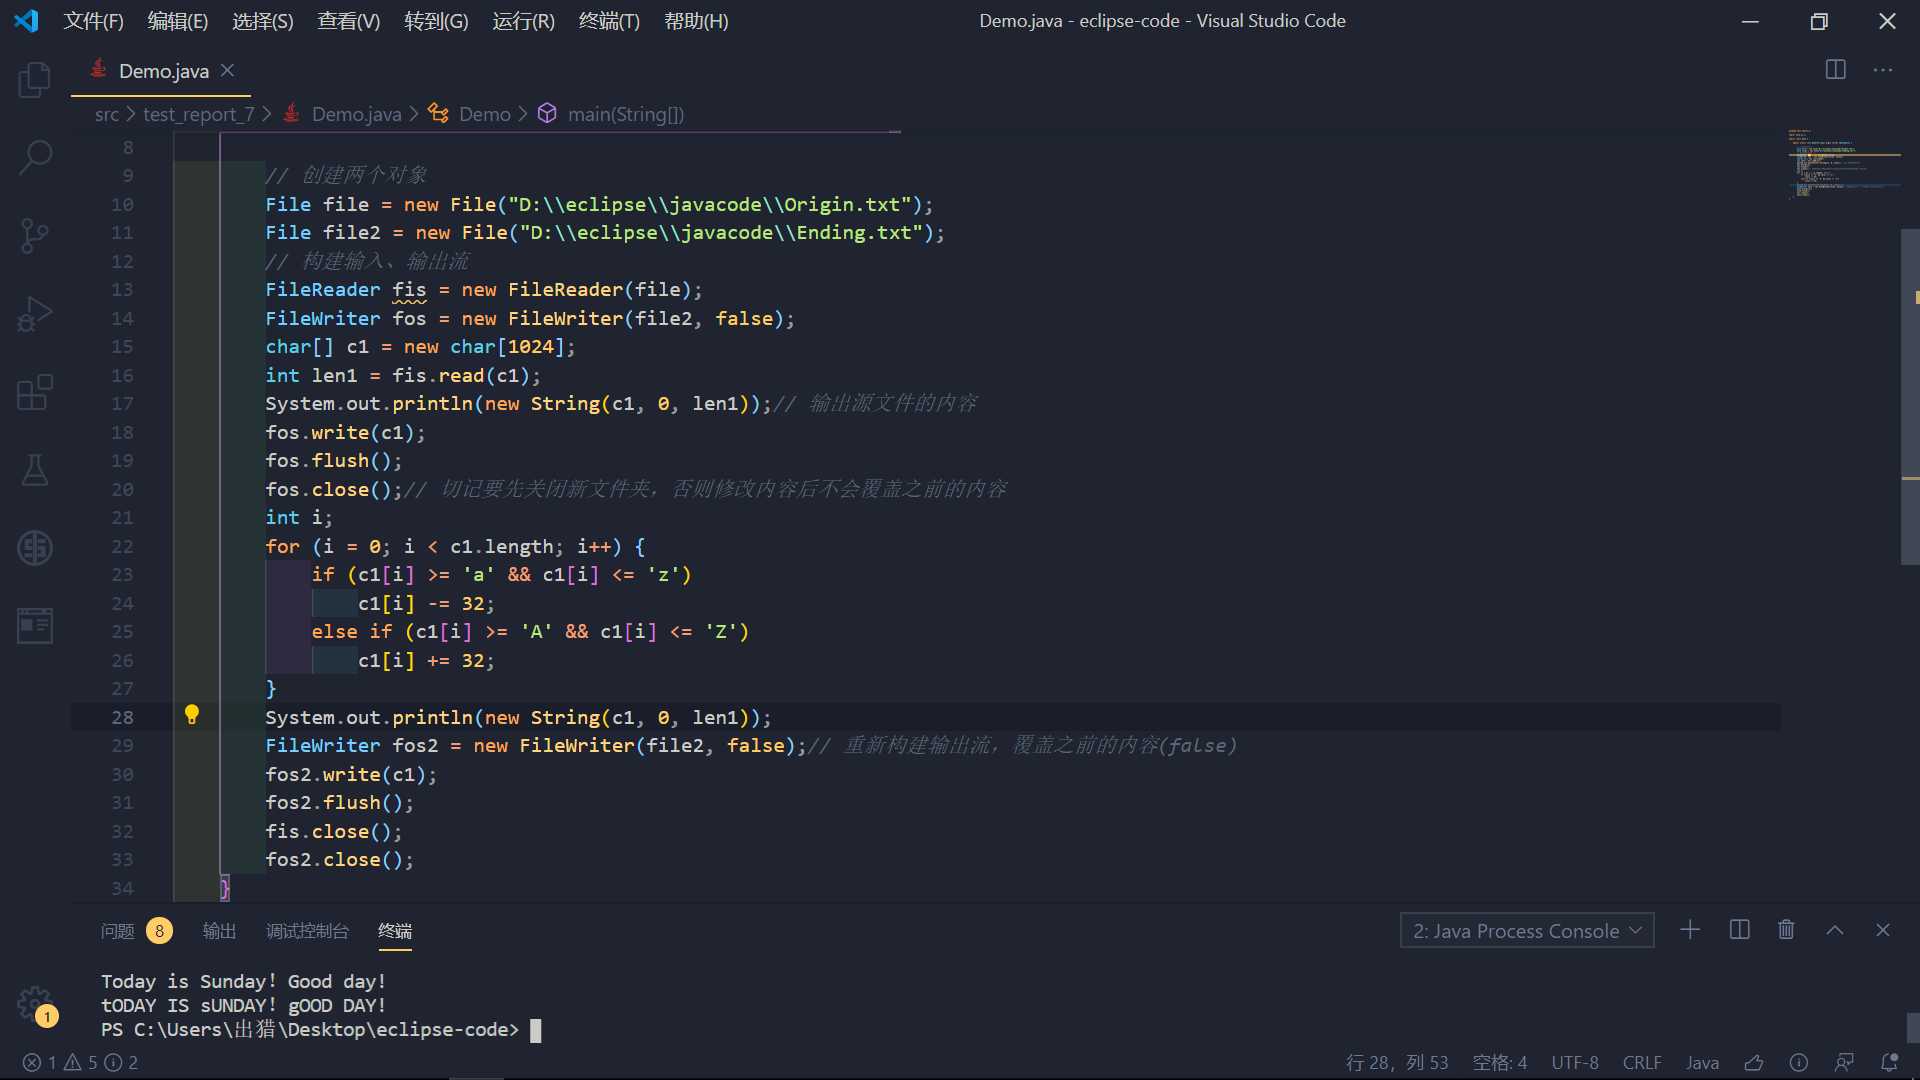Expand breadcrumb chevron after src

click(x=130, y=114)
